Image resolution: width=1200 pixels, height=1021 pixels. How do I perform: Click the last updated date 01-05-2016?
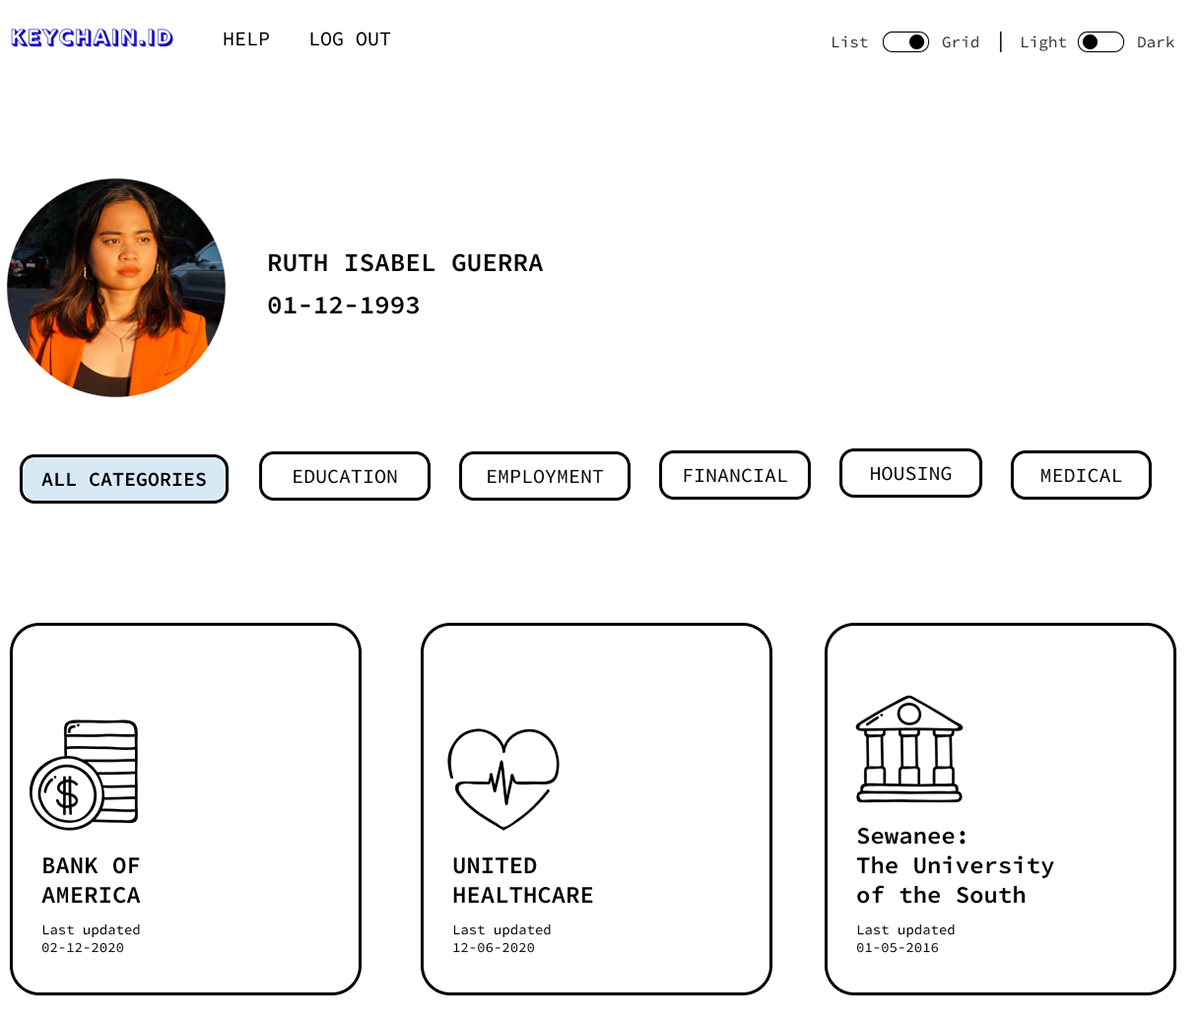click(897, 947)
